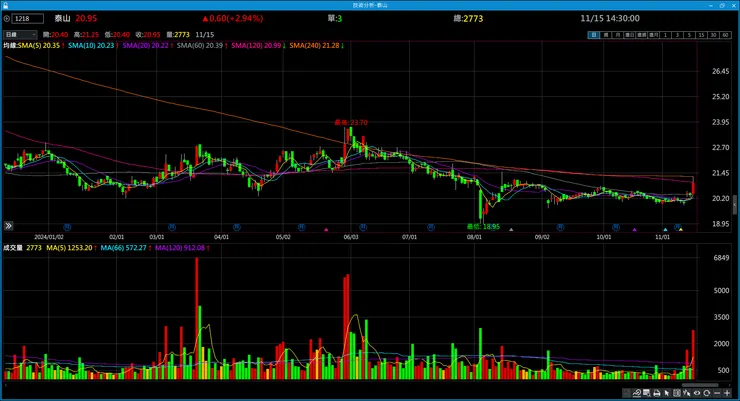Click the yellow triangle marker after 11/01
The image size is (740, 401).
pos(681,230)
